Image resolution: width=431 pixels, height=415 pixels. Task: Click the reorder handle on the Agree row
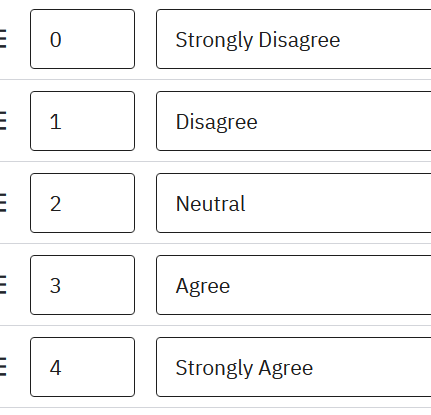(3, 285)
